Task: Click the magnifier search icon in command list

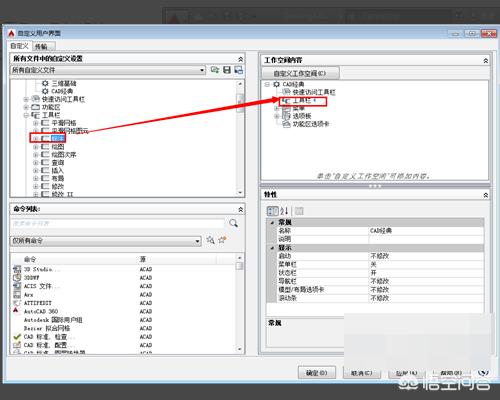Action: coord(234,223)
